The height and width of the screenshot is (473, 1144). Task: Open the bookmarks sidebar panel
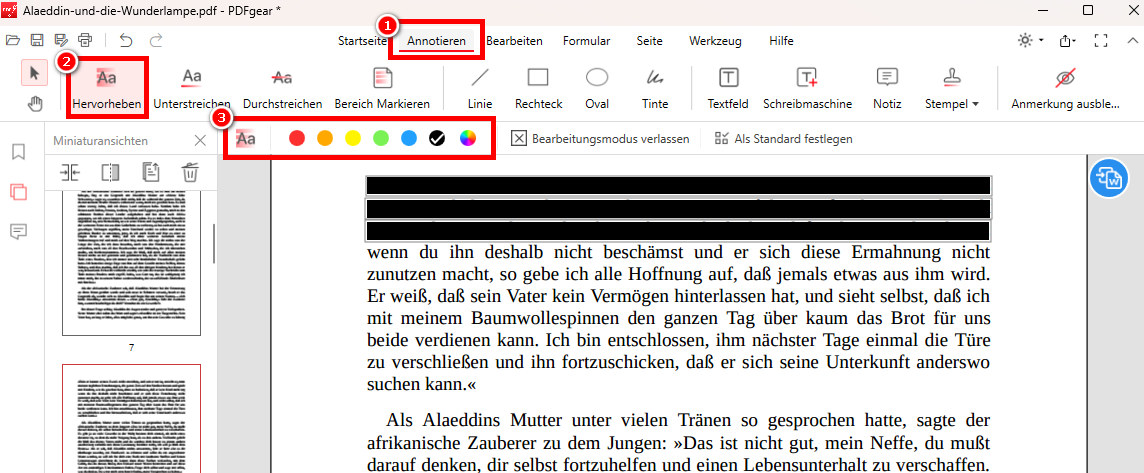(19, 152)
